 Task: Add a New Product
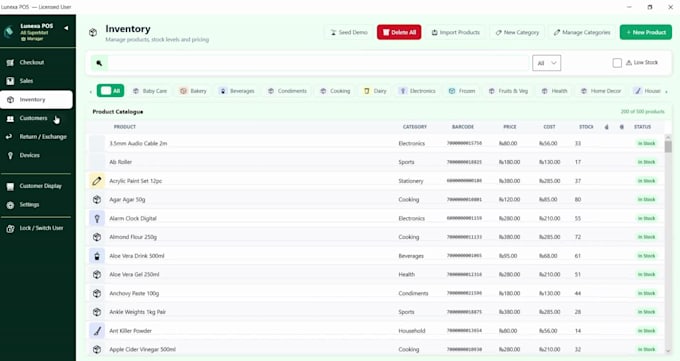pyautogui.click(x=646, y=33)
